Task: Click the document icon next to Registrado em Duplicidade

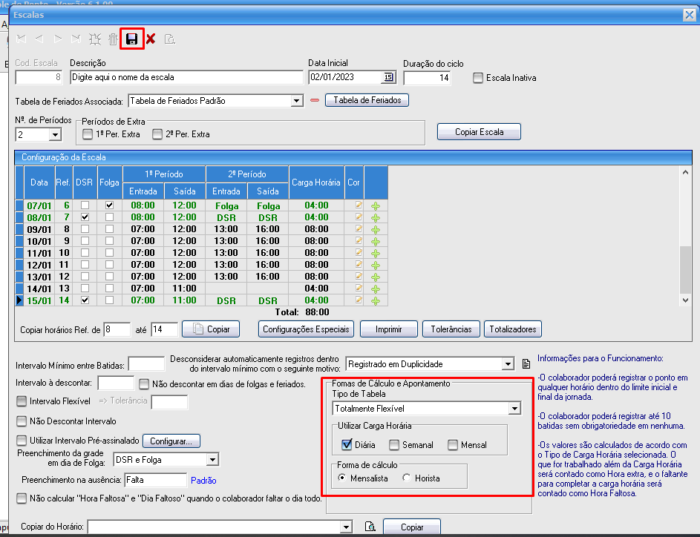Action: tap(526, 364)
